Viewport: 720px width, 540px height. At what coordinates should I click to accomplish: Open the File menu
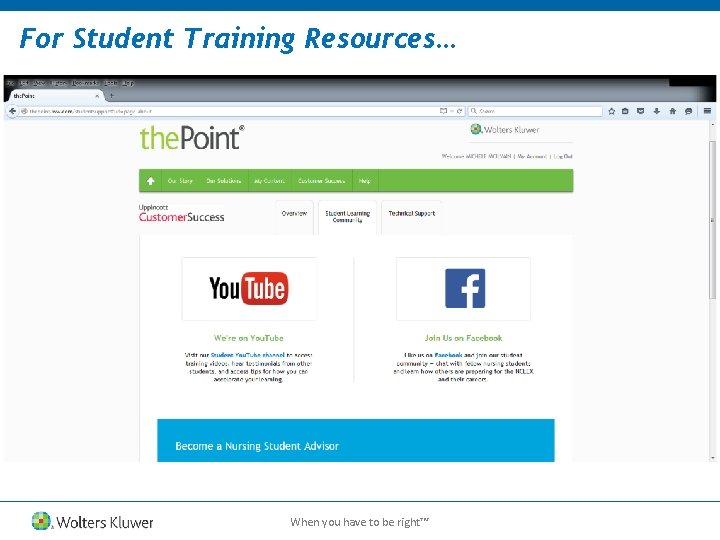pos(11,83)
